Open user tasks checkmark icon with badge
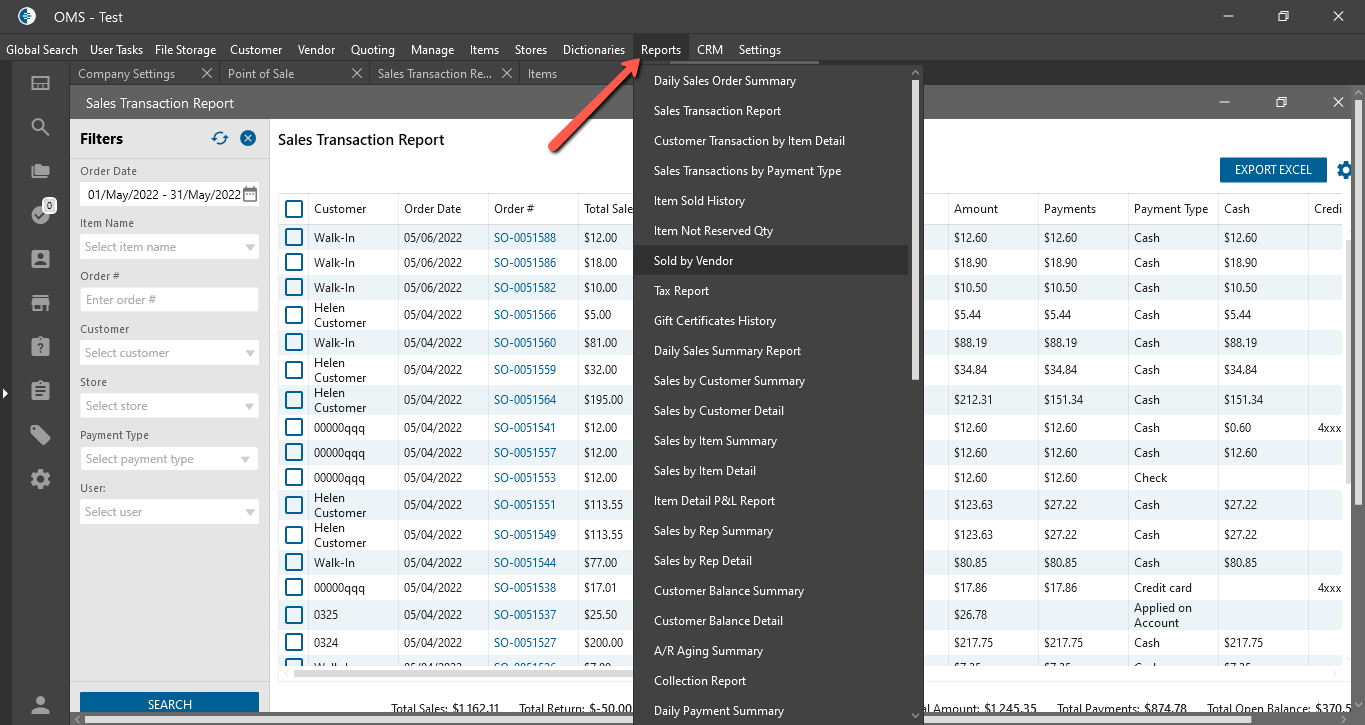Viewport: 1365px width, 725px height. pyautogui.click(x=40, y=215)
